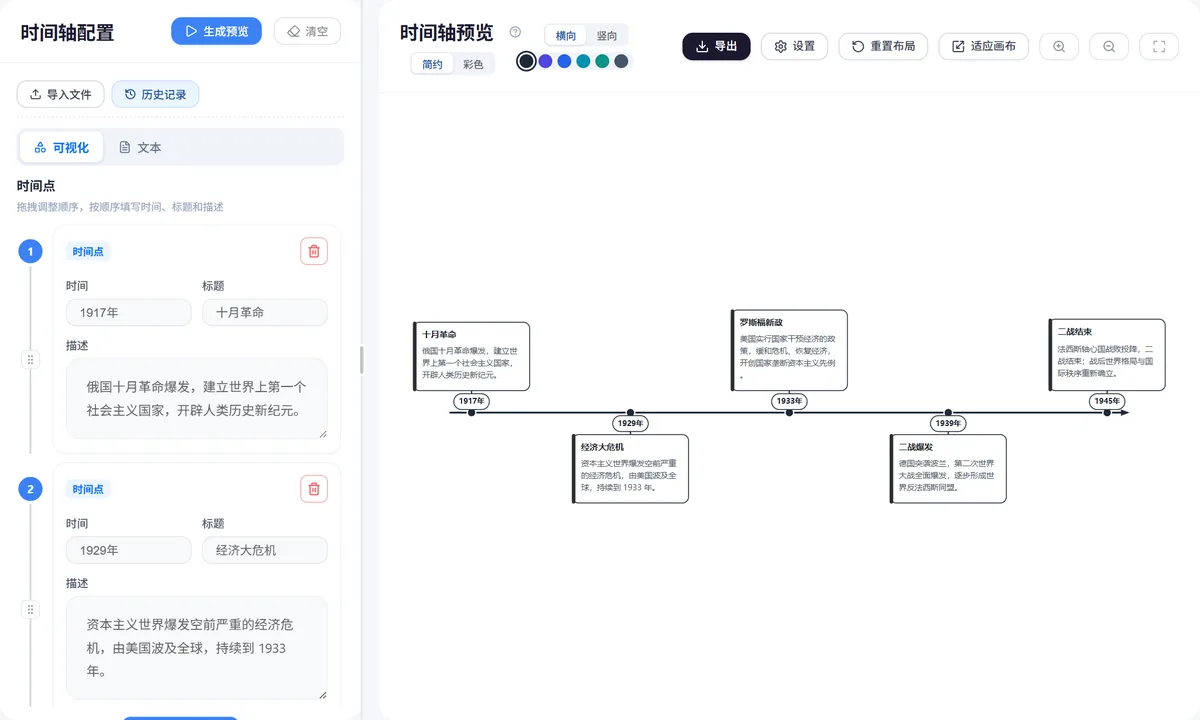
Task: Click the 生成预览 generate preview button
Action: (x=216, y=31)
